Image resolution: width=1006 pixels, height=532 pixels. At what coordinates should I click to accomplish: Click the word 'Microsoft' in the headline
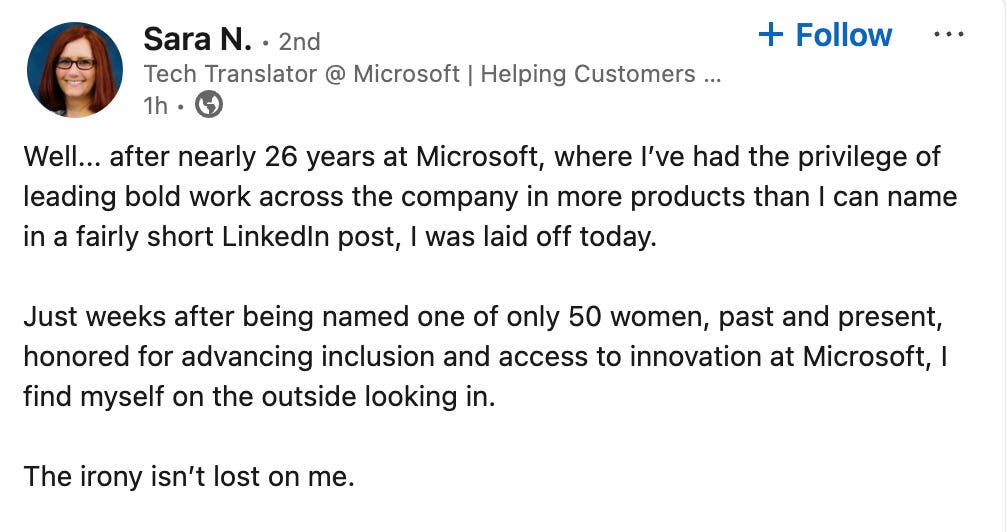coord(406,74)
